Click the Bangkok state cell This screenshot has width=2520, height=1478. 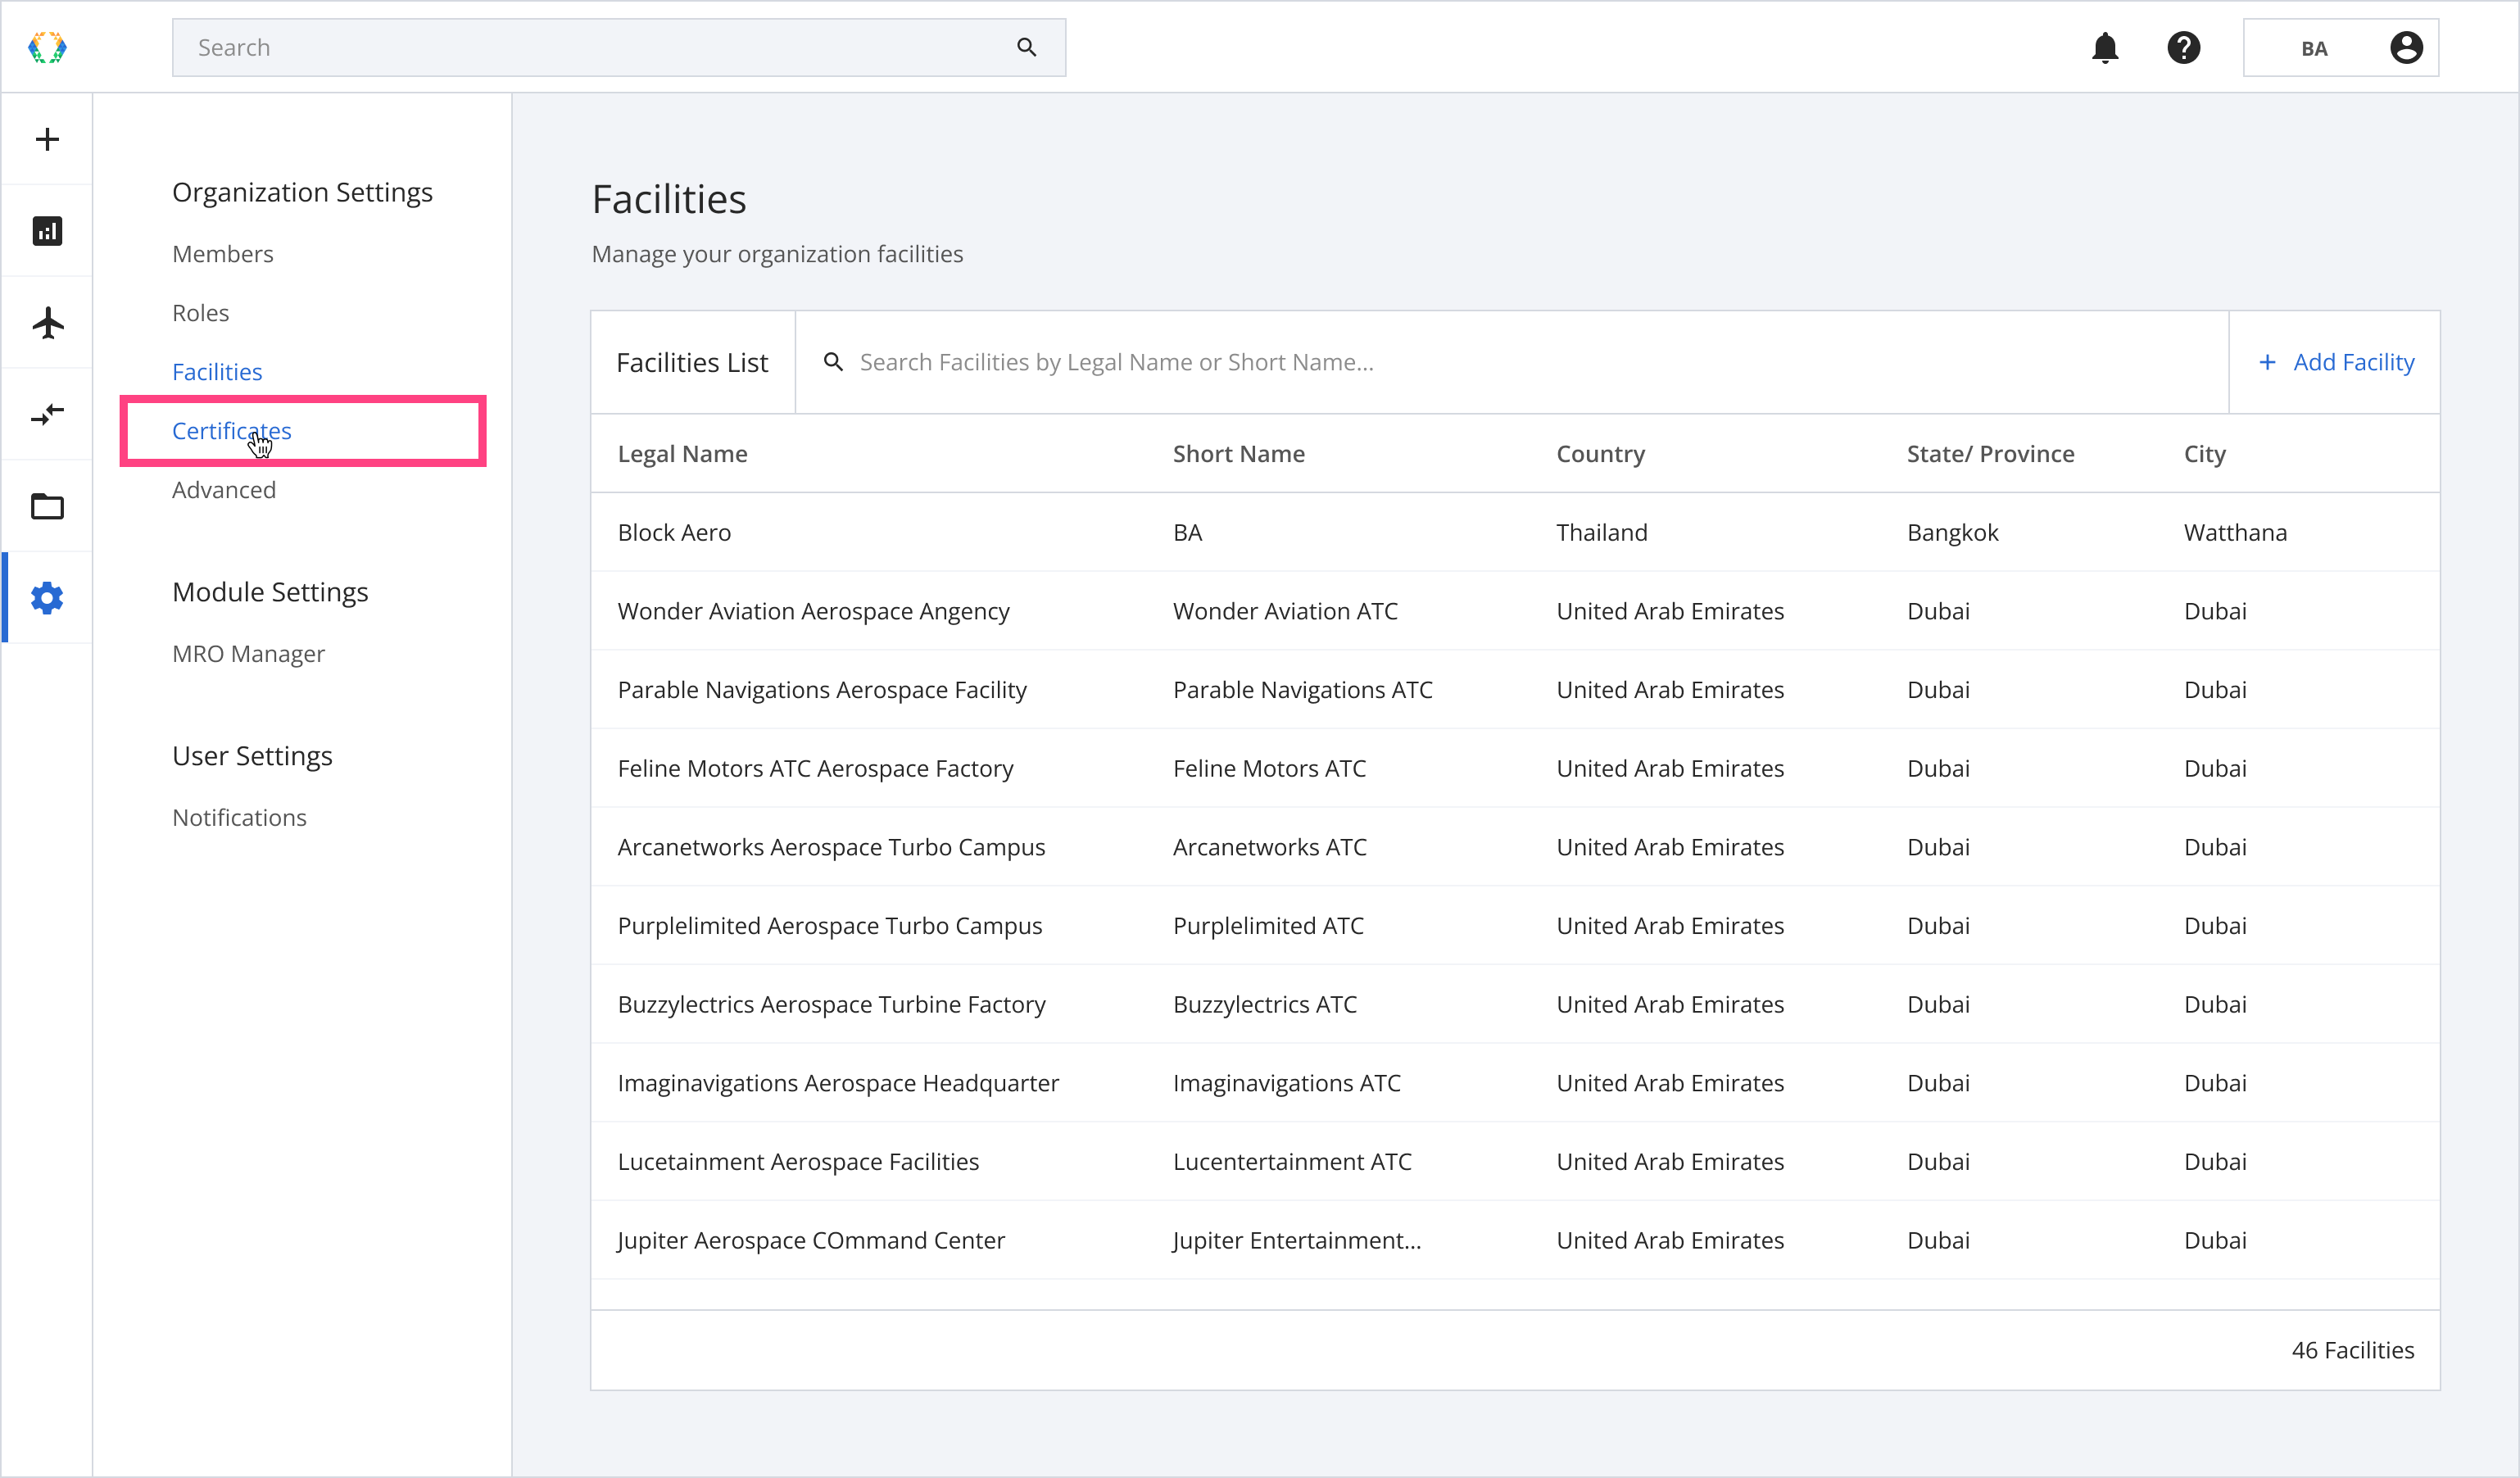coord(1953,533)
